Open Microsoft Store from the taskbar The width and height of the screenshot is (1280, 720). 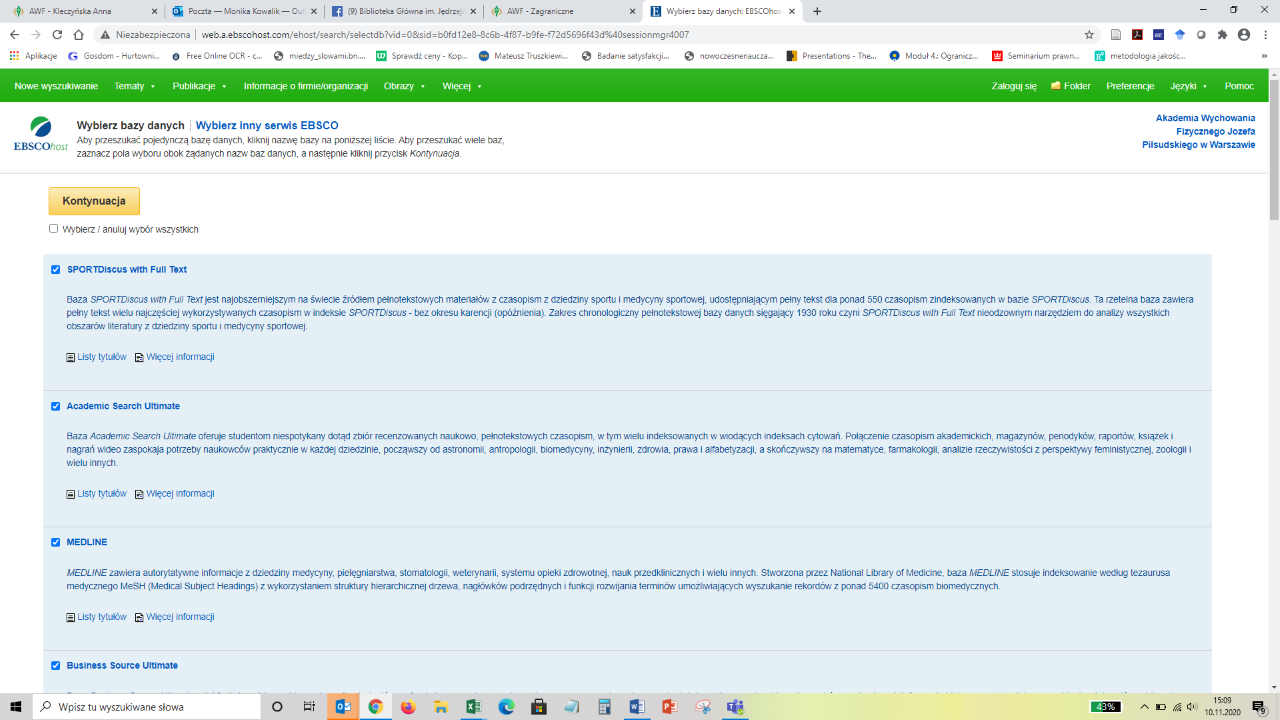coord(538,706)
